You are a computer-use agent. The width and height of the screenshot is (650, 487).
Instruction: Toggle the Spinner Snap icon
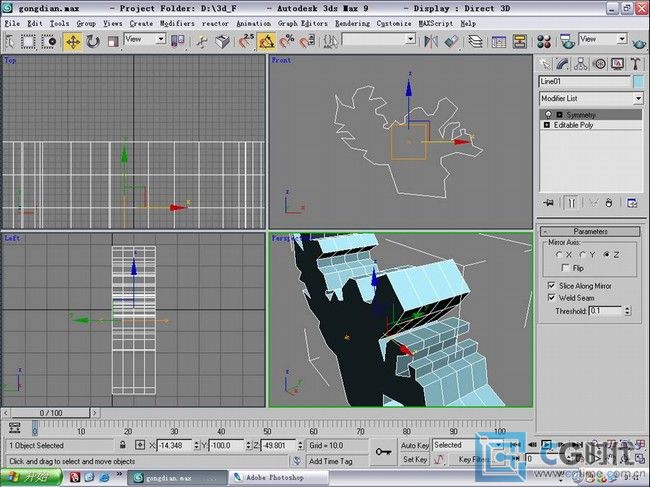pyautogui.click(x=307, y=41)
